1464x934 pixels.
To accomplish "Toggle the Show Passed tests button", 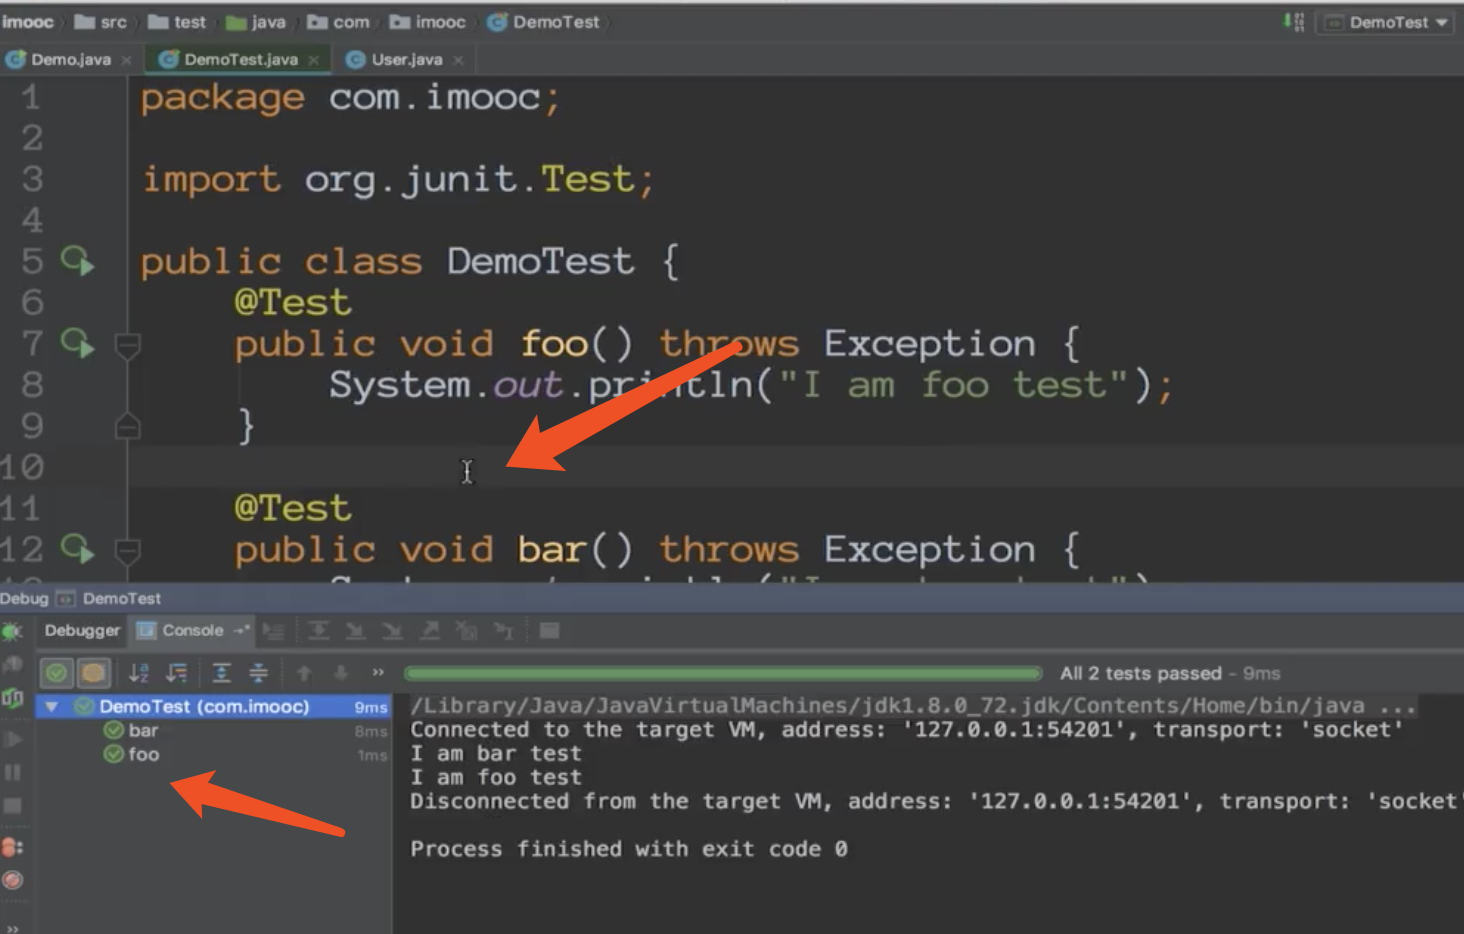I will point(57,673).
